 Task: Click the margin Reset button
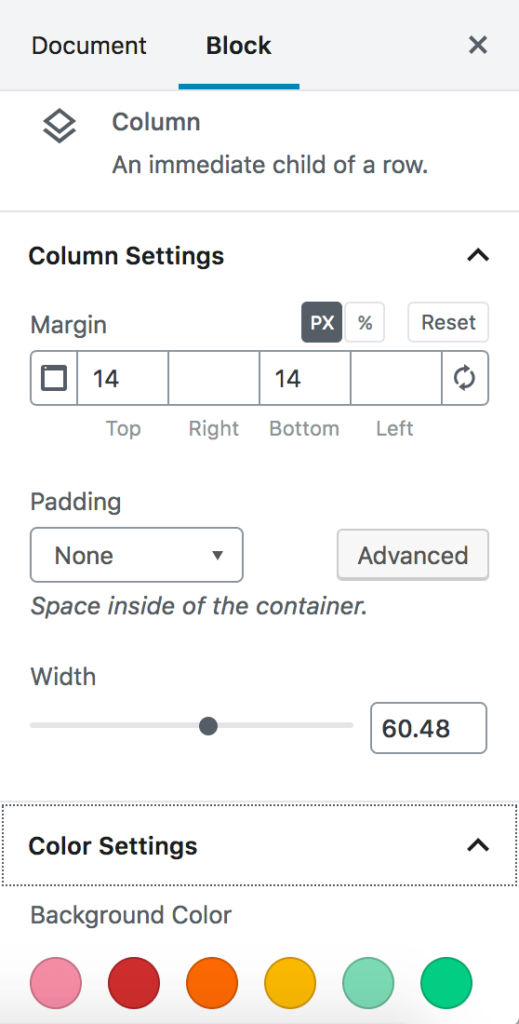448,322
